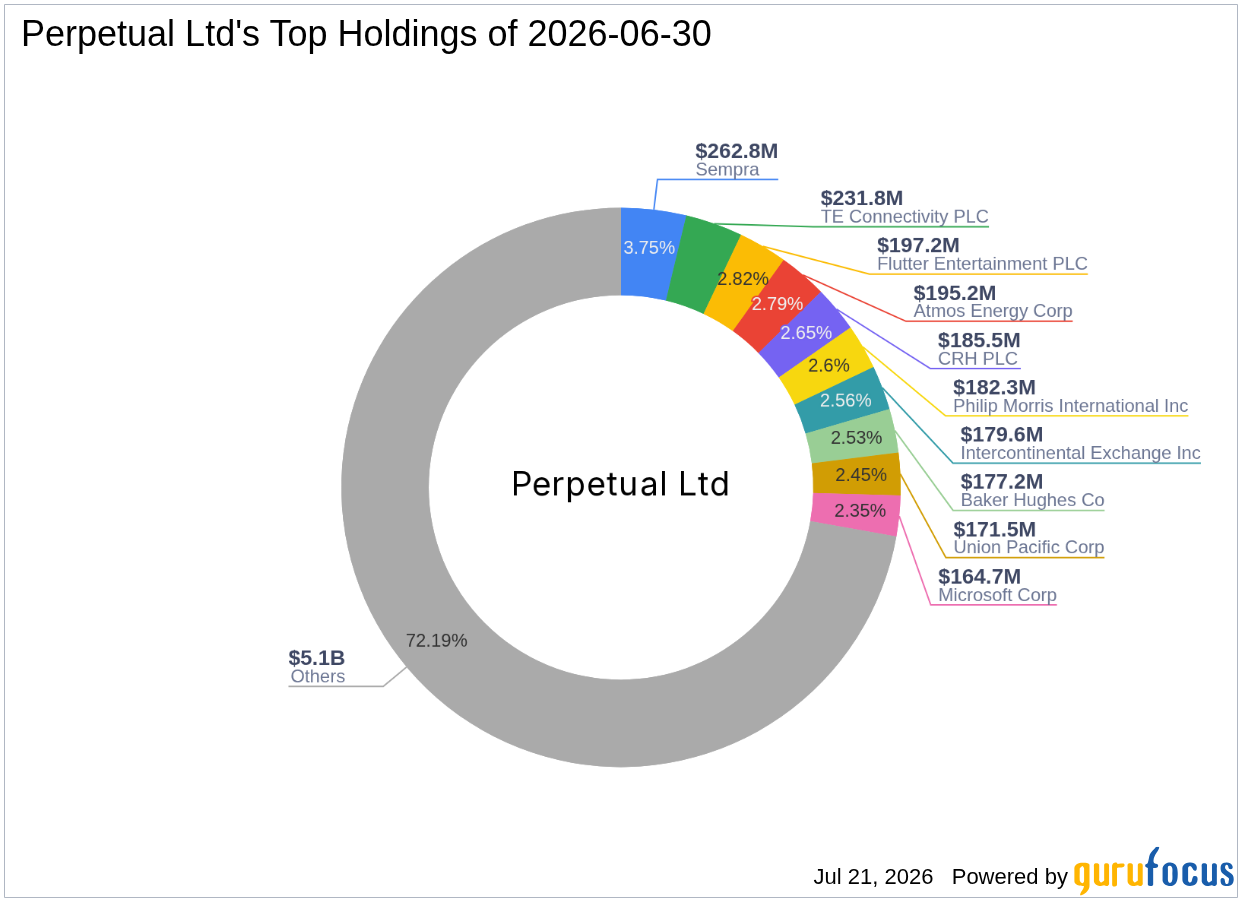This screenshot has height=902, width=1242.
Task: Click the Philip Morris International Inc label
Action: [1070, 406]
